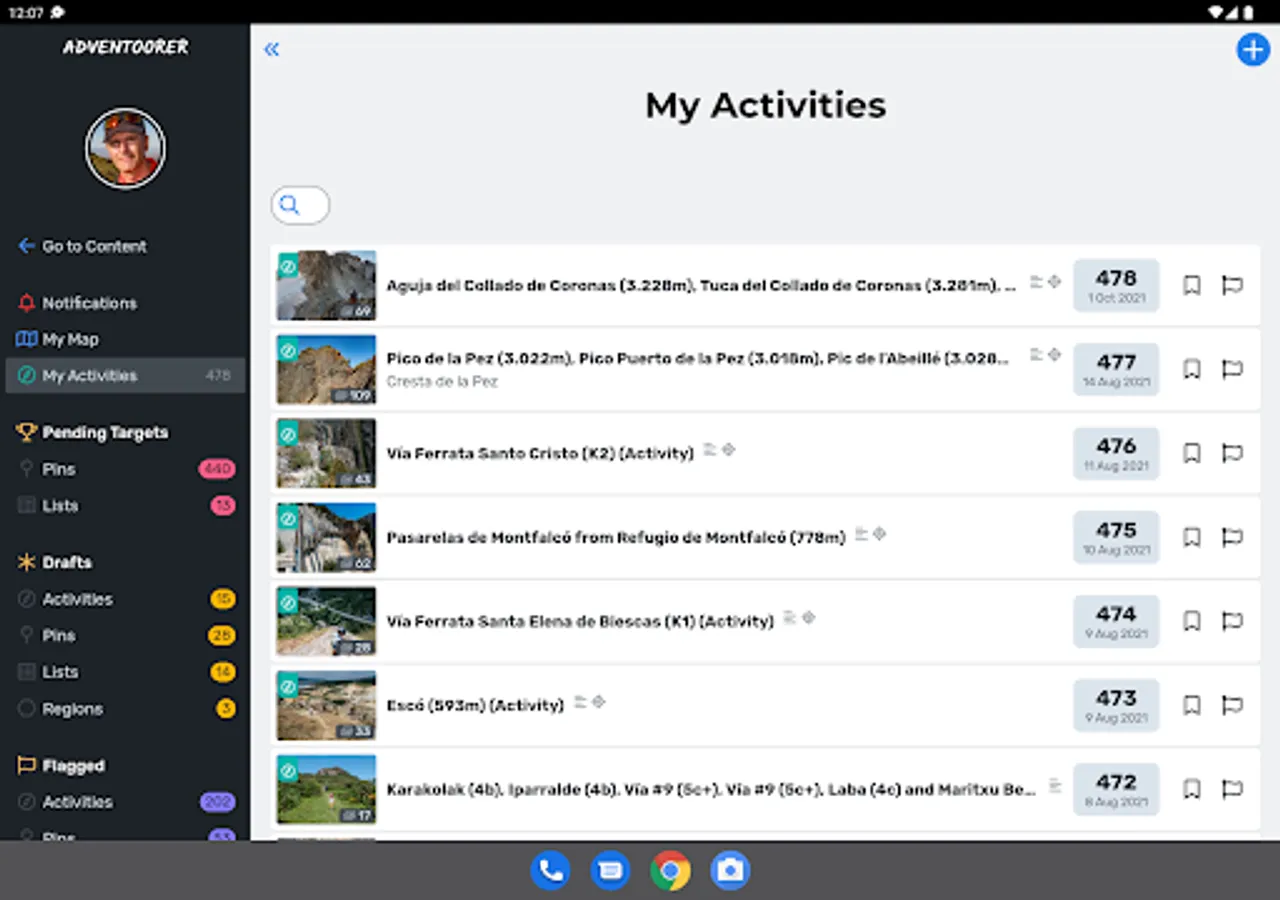Click the Pending Targets section header
The height and width of the screenshot is (900, 1280).
pyautogui.click(x=93, y=433)
